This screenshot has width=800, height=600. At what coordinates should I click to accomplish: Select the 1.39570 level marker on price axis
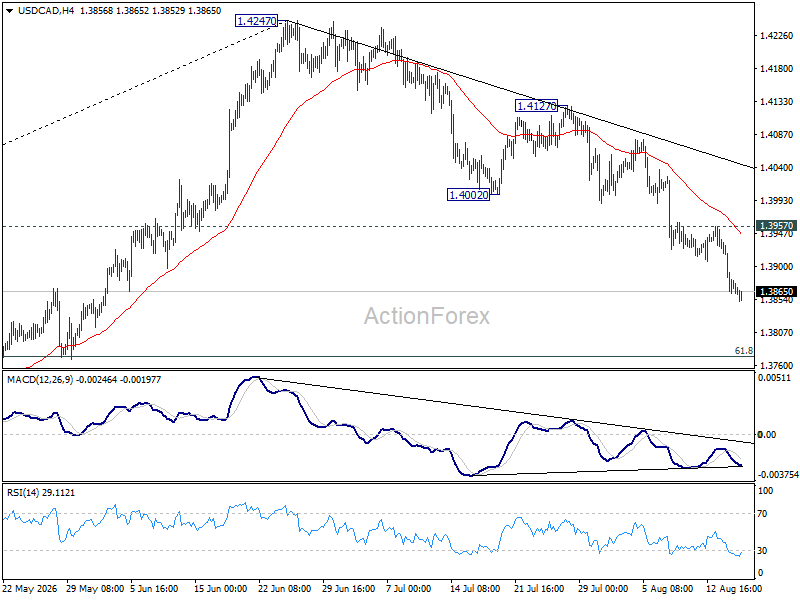[776, 226]
